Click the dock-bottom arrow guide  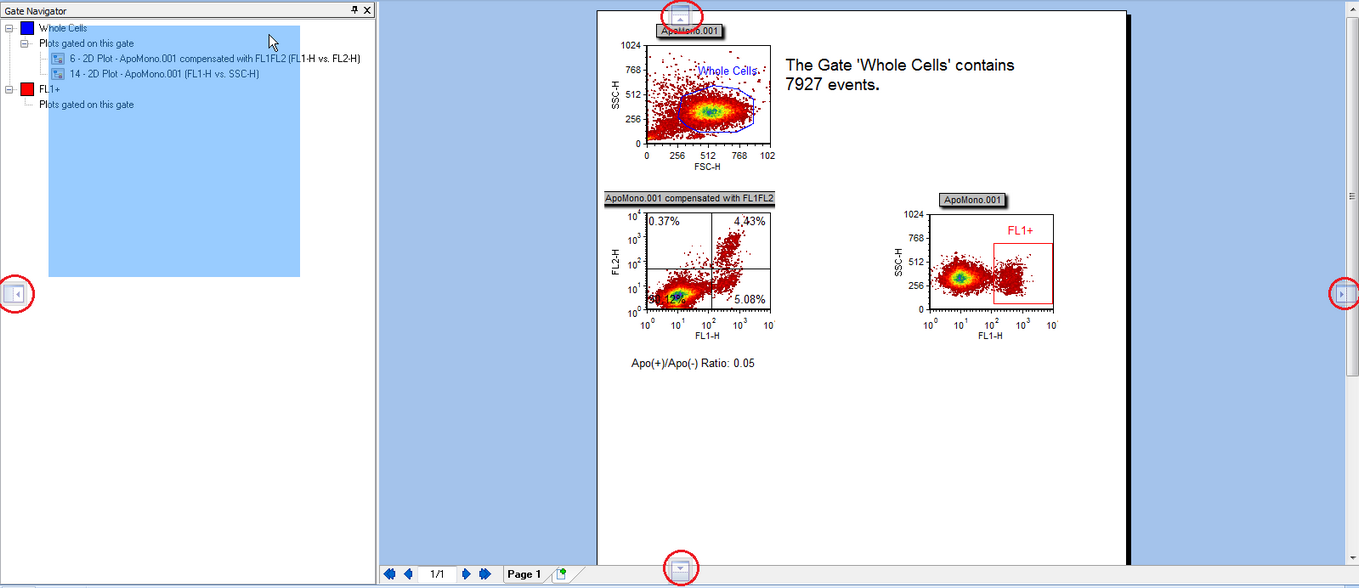point(681,568)
